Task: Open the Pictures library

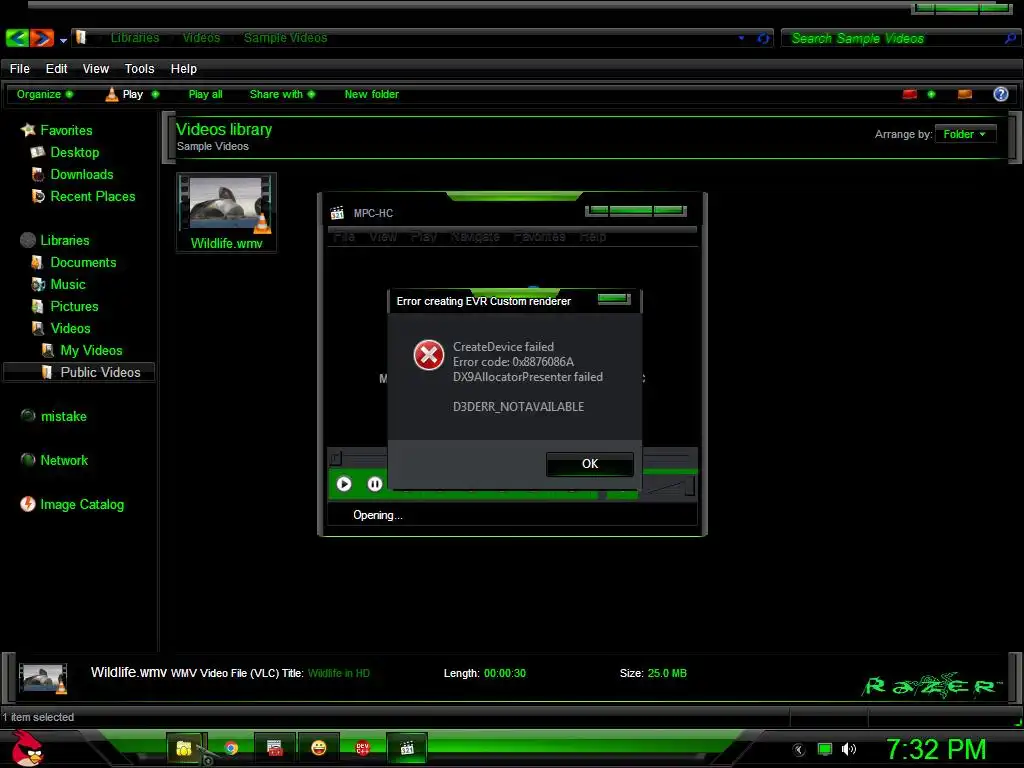Action: tap(74, 306)
